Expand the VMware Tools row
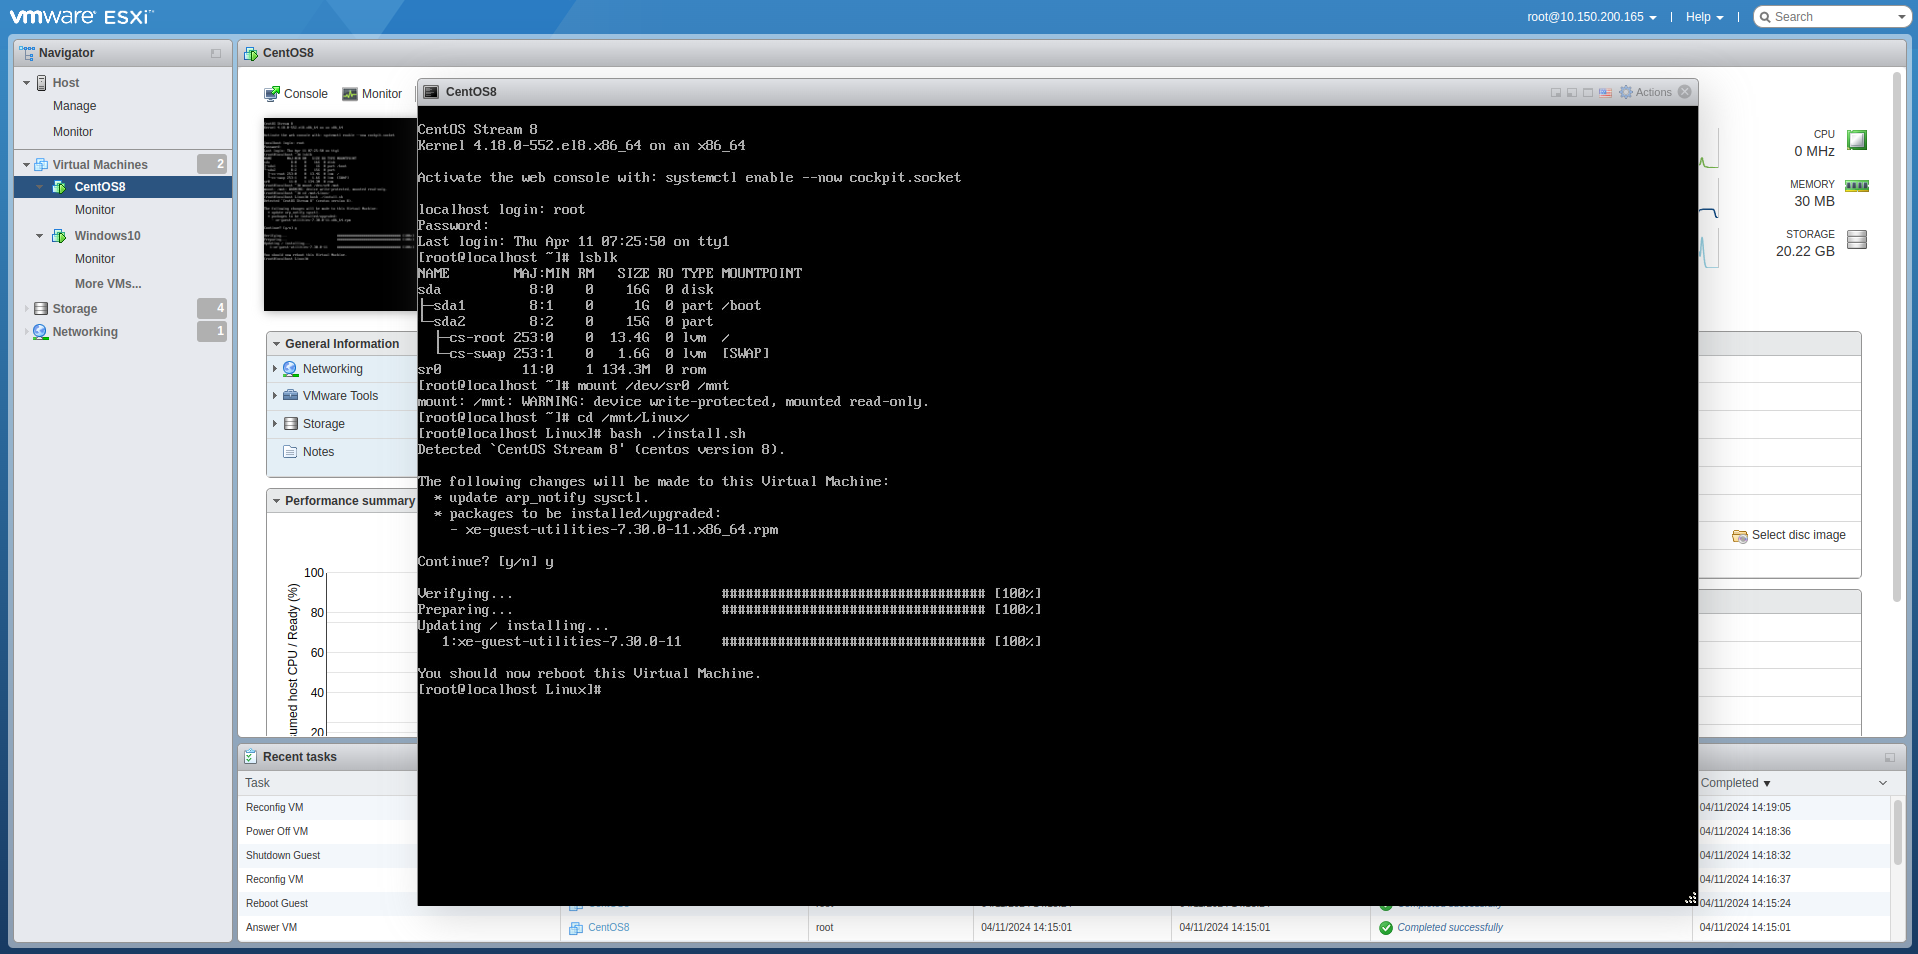 coord(275,396)
